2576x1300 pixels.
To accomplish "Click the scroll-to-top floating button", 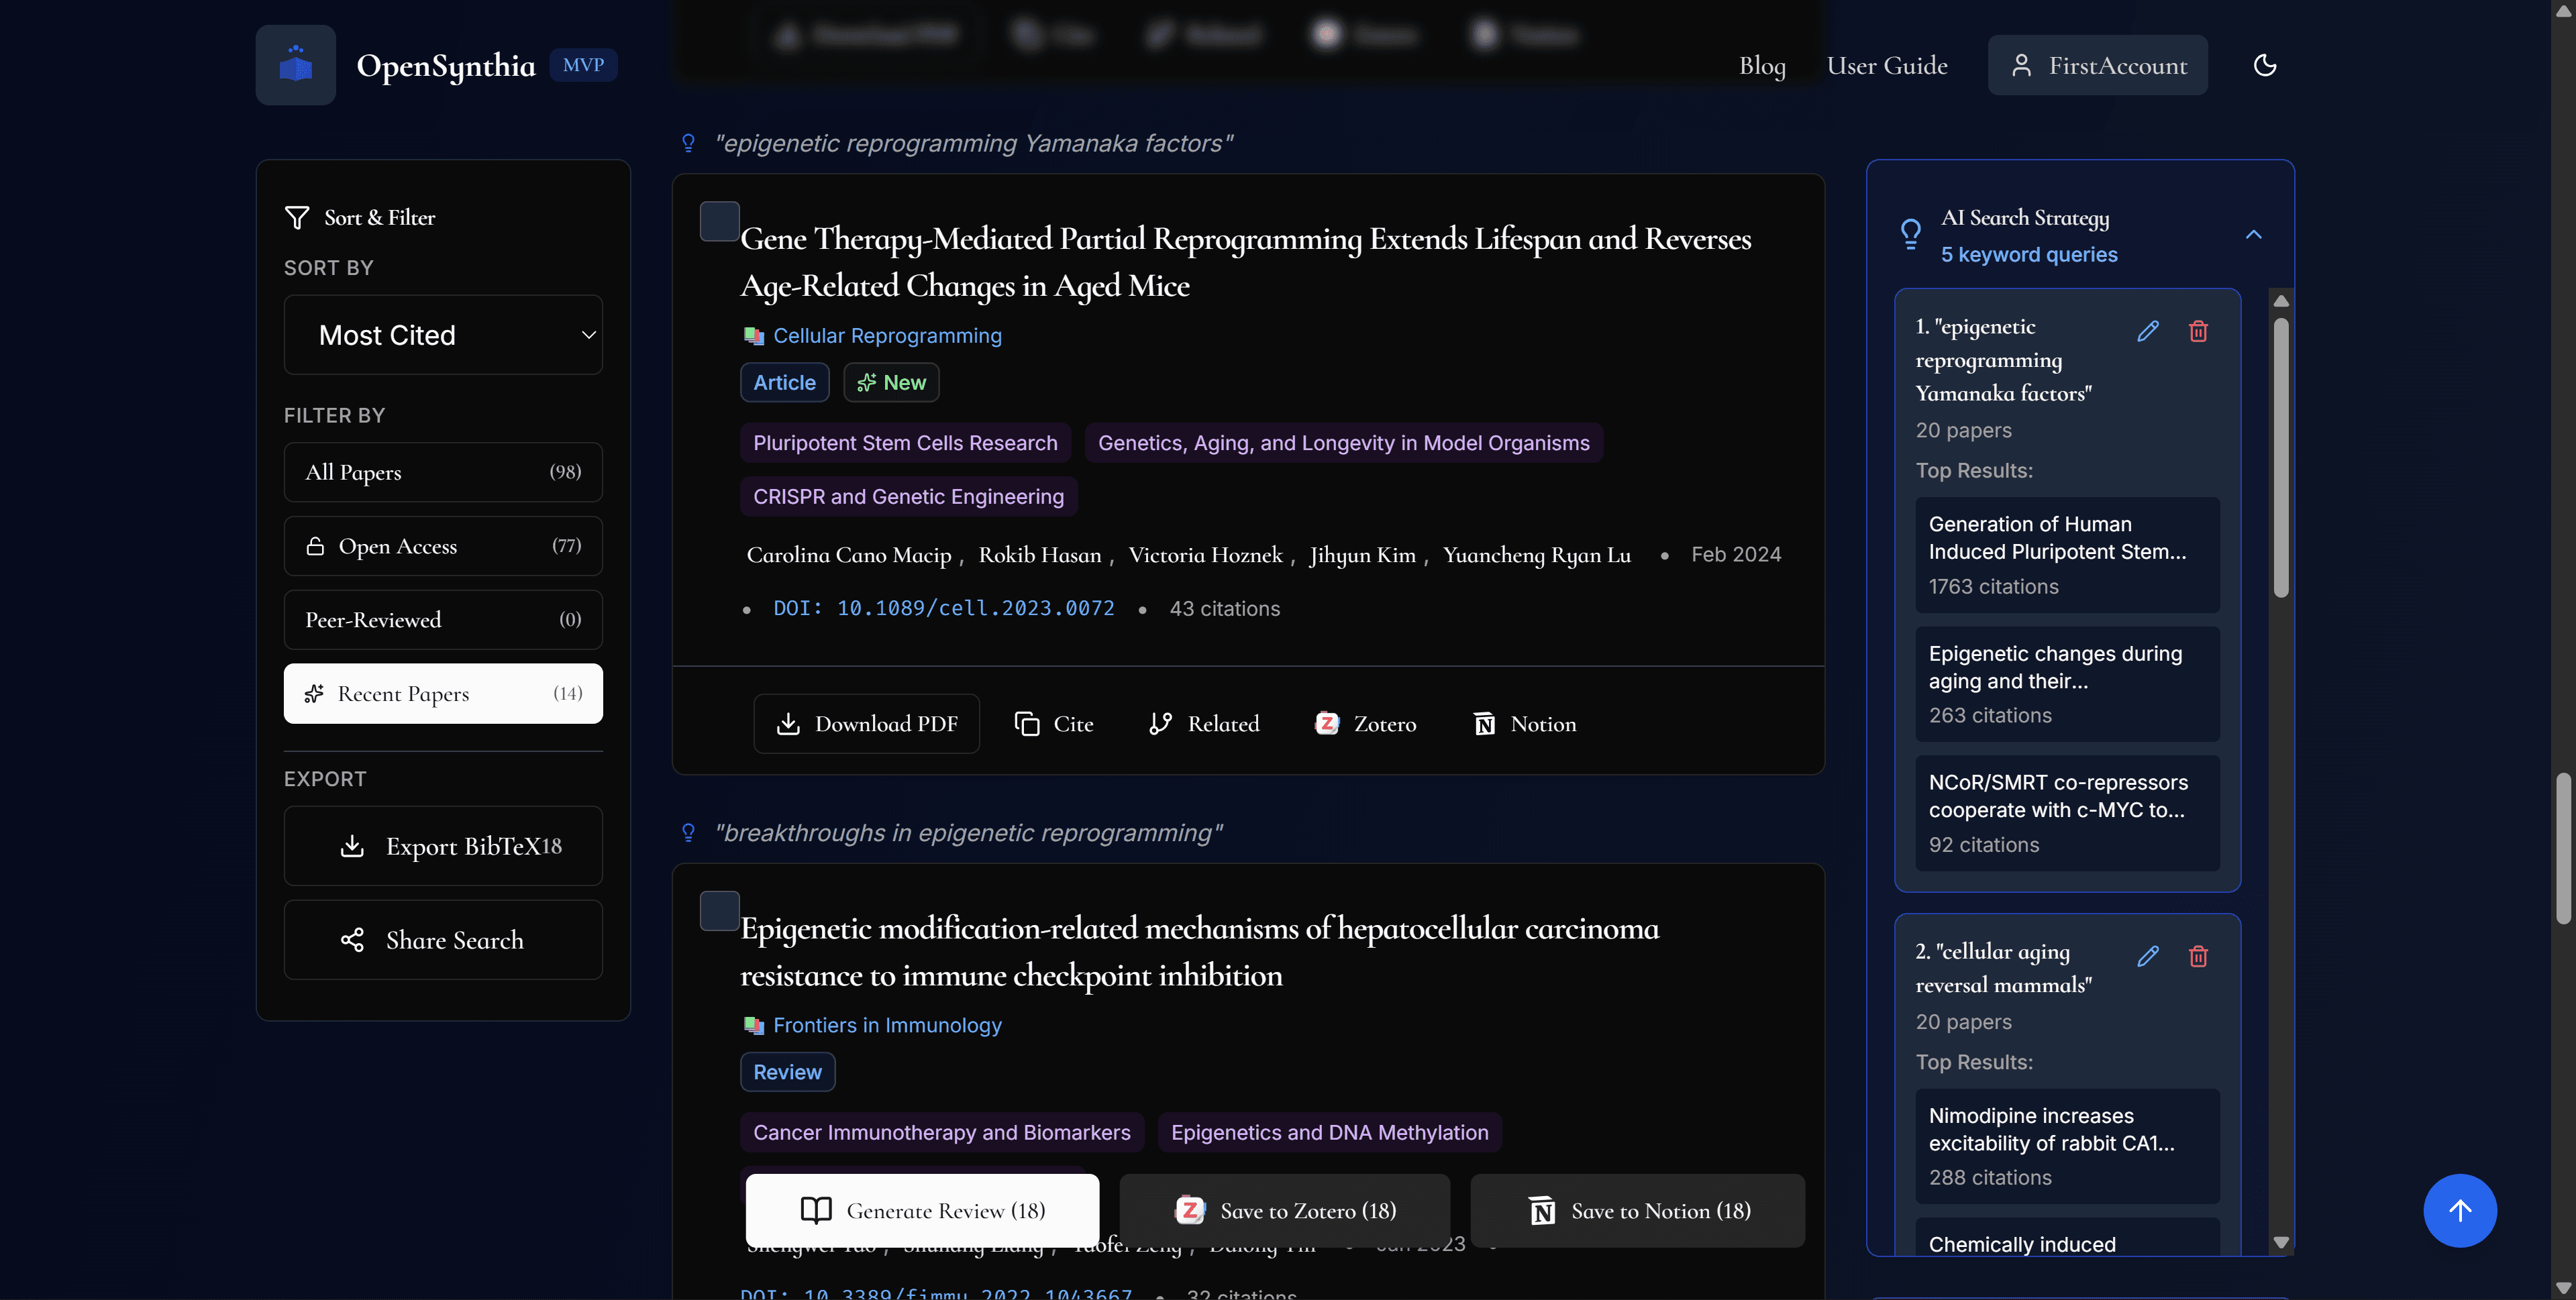I will (x=2460, y=1210).
